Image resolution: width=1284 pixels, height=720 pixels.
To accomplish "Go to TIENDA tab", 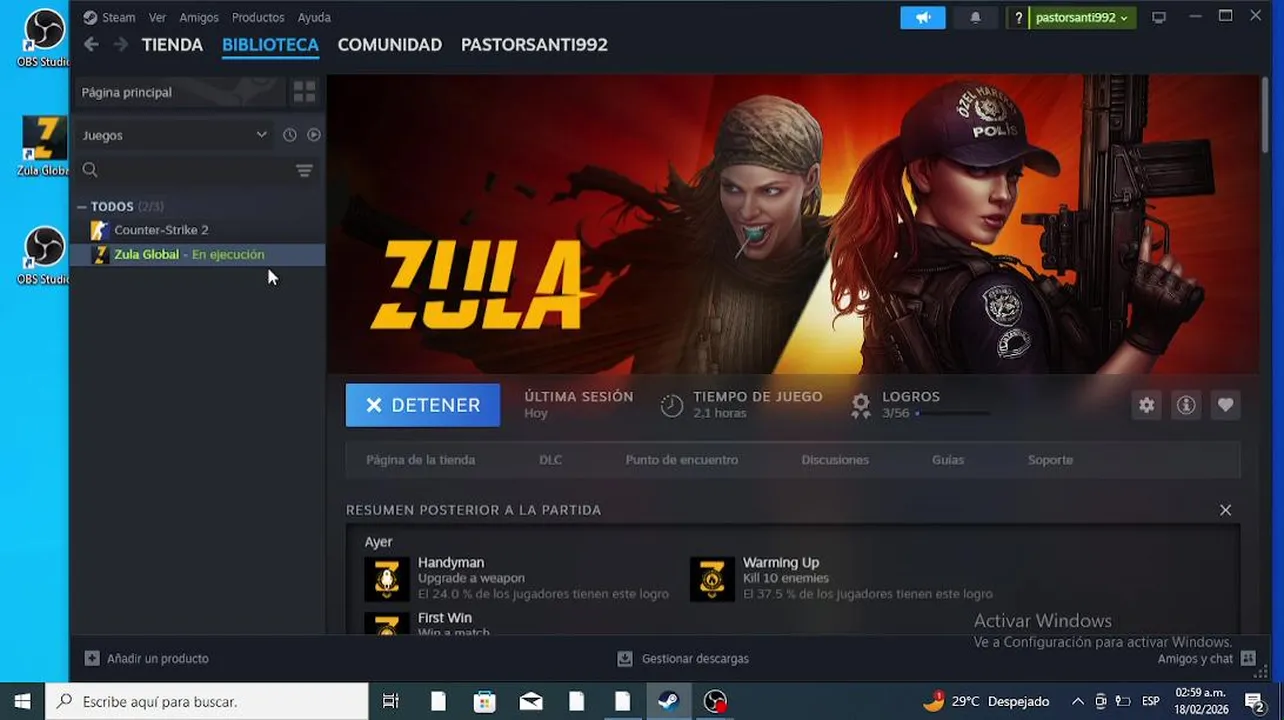I will tap(172, 45).
